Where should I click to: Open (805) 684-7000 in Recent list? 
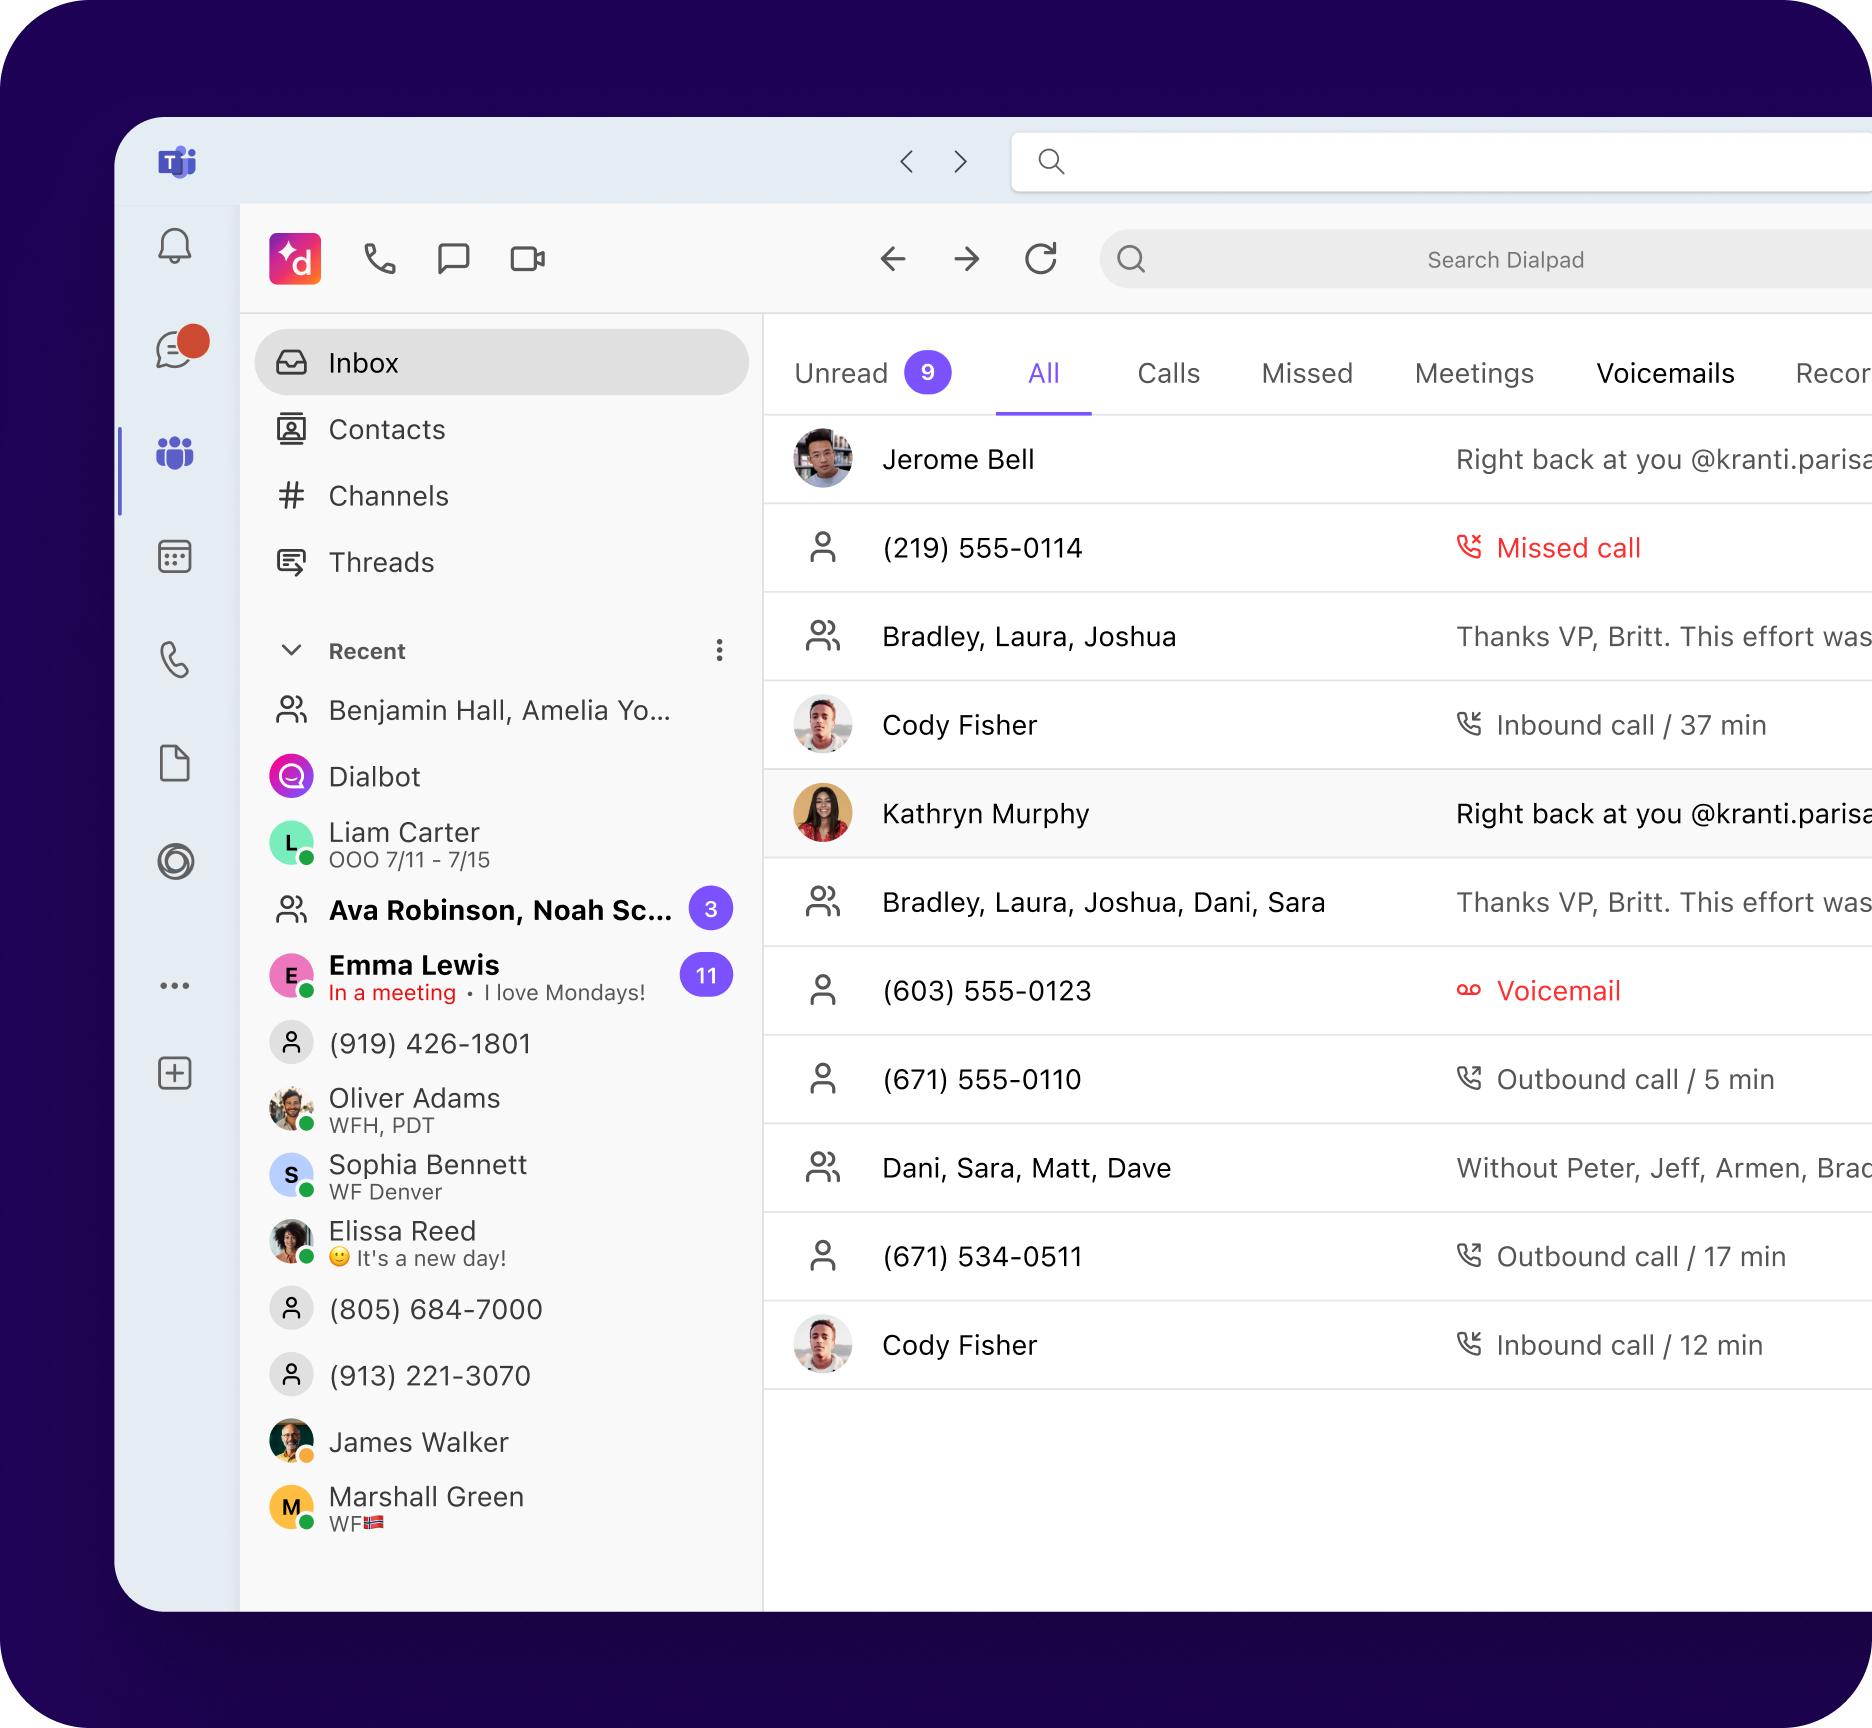tap(502, 1309)
